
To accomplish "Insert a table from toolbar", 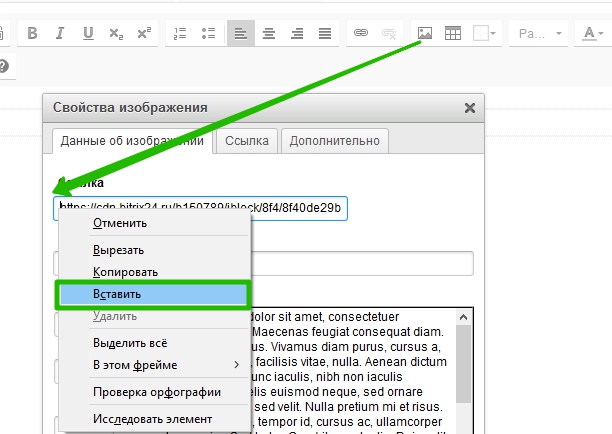I will coord(453,33).
